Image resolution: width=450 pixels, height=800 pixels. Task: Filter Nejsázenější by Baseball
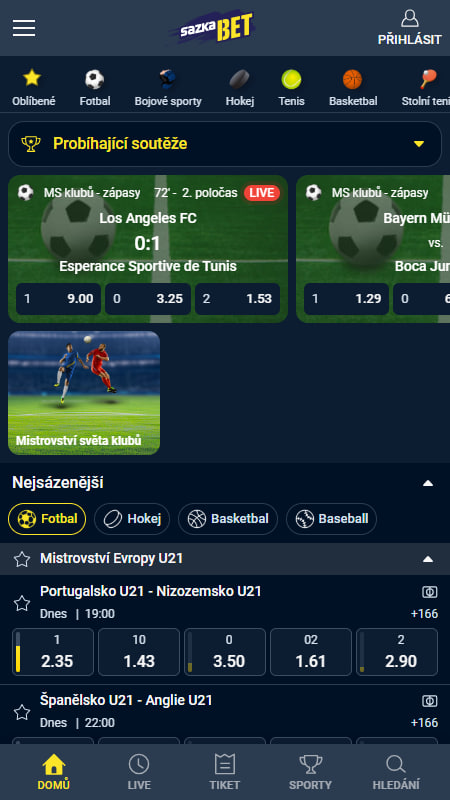332,519
